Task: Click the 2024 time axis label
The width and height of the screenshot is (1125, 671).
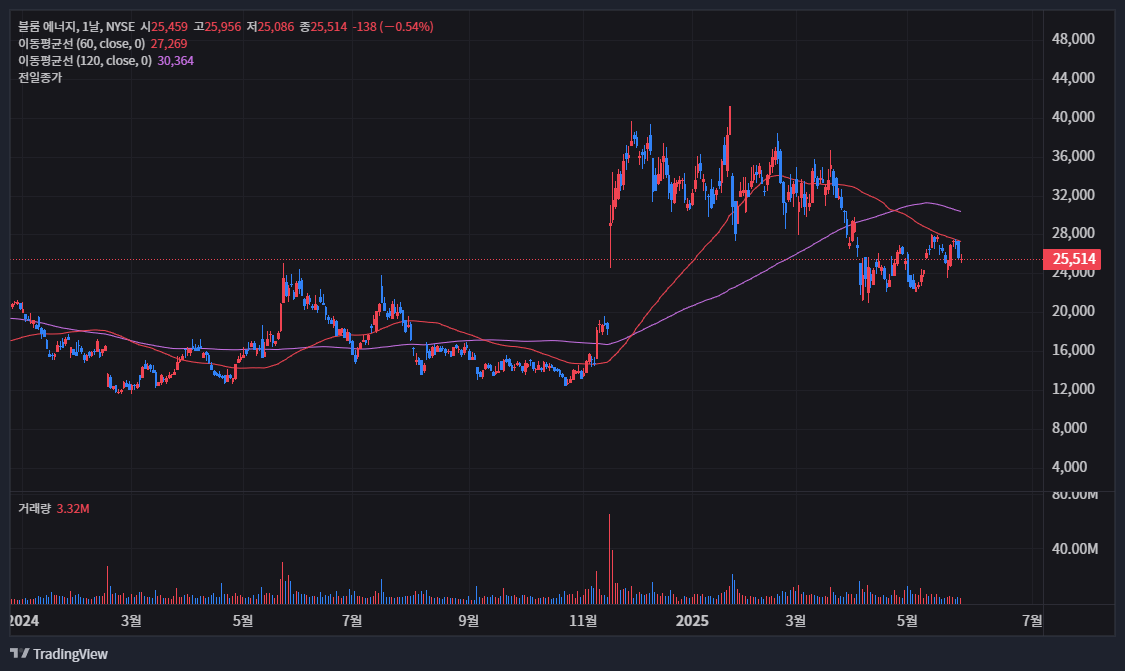Action: click(24, 621)
